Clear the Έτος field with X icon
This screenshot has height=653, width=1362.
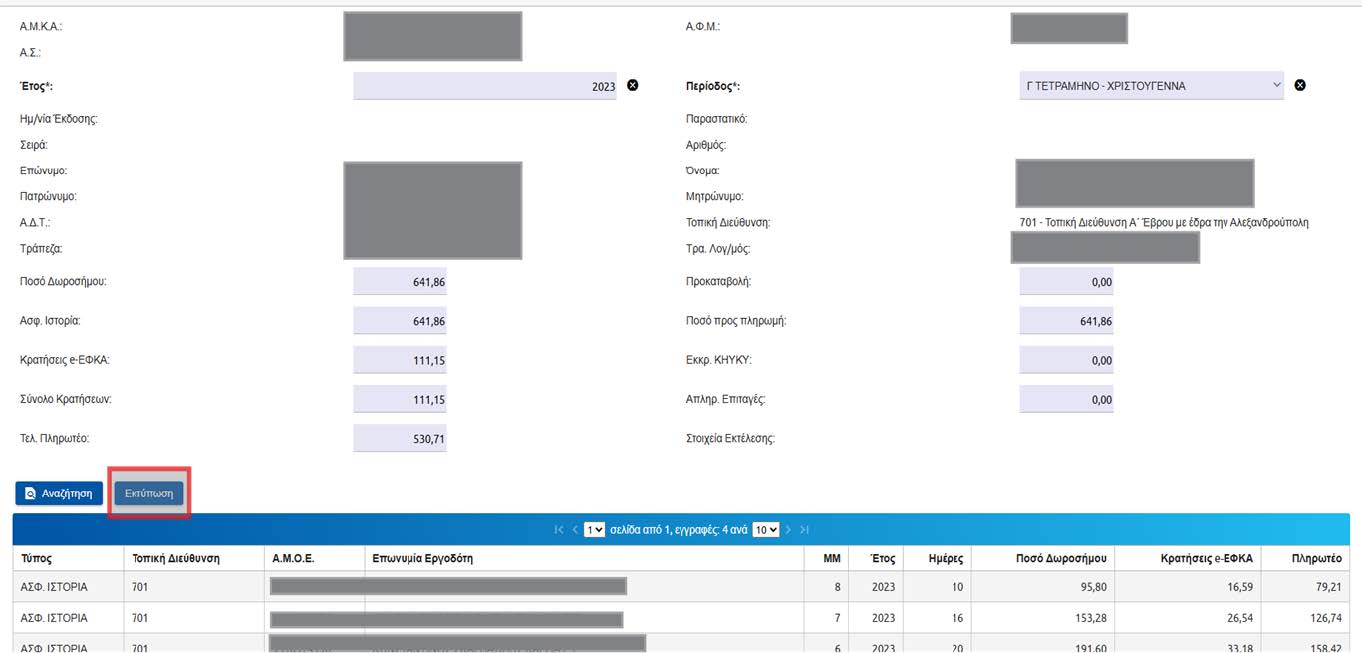pyautogui.click(x=632, y=86)
